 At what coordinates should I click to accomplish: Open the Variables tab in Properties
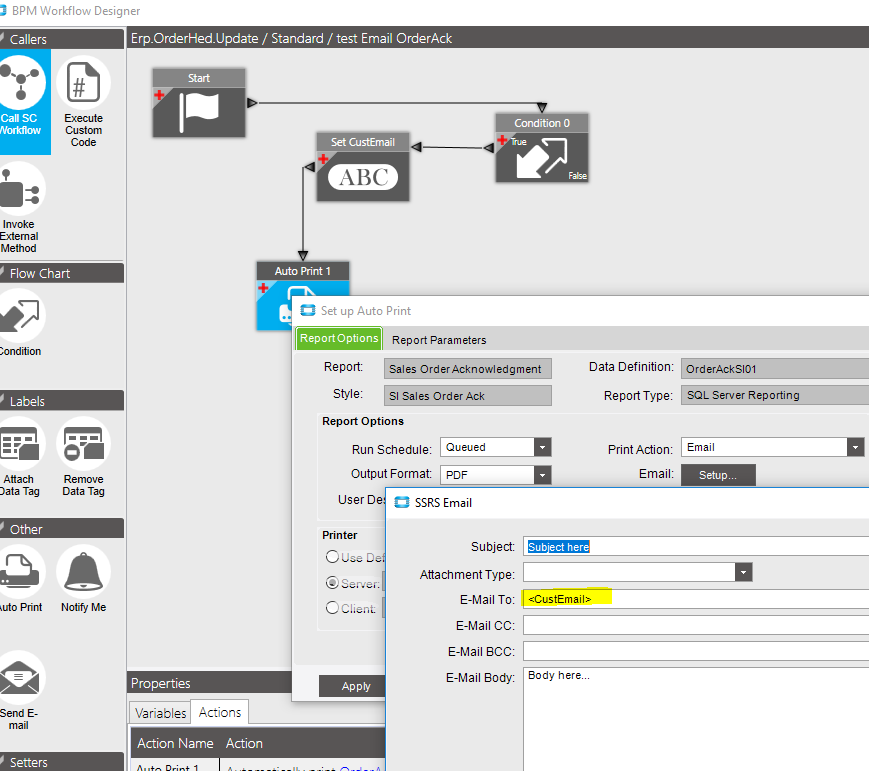(160, 713)
